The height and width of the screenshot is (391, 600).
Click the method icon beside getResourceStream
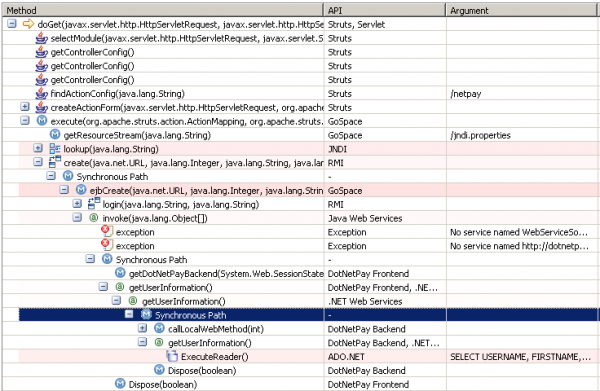55,135
